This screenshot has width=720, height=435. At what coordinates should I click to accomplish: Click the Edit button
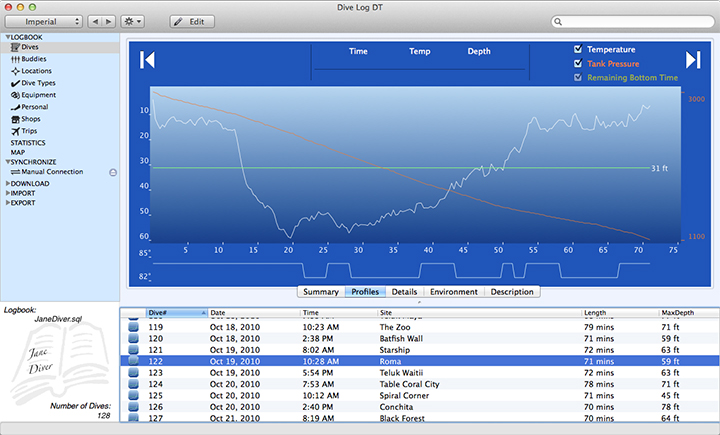[x=191, y=21]
